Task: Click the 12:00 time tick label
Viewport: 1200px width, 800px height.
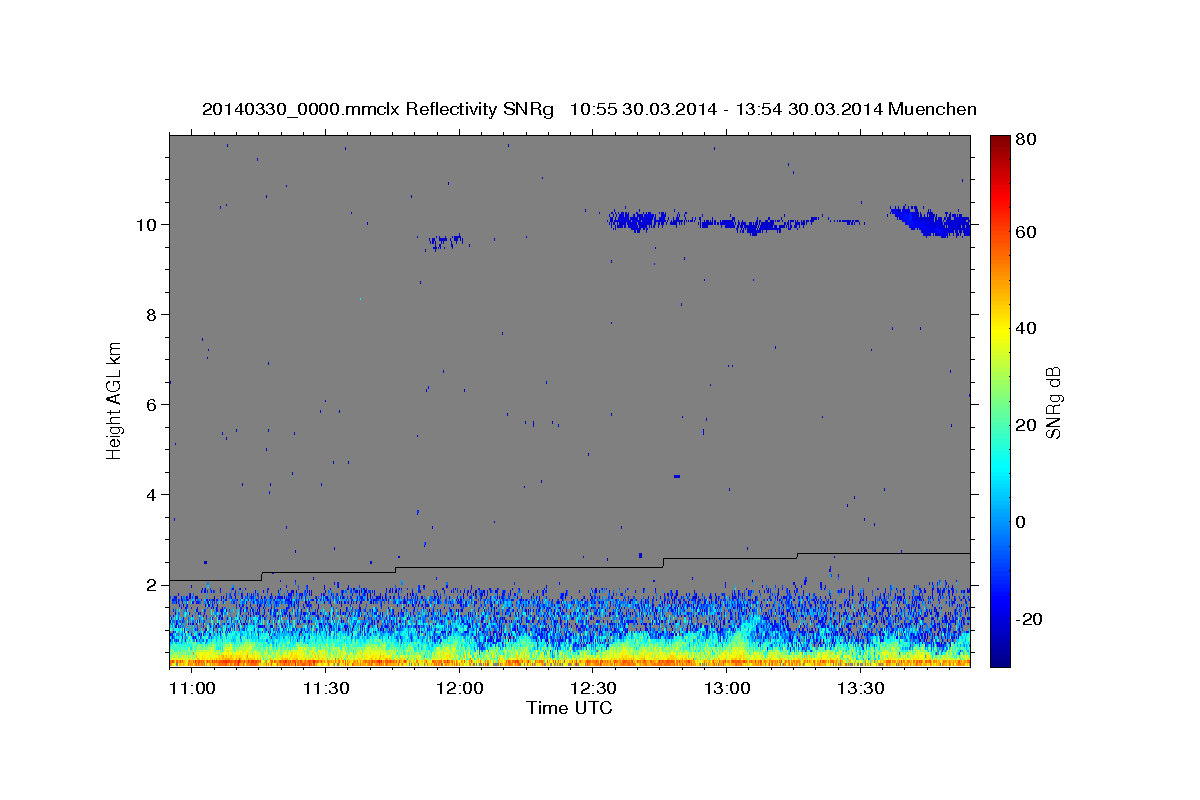Action: click(459, 689)
